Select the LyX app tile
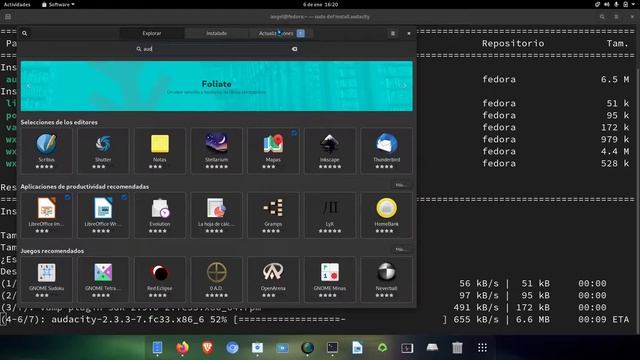This screenshot has height=360, width=640. [330, 215]
